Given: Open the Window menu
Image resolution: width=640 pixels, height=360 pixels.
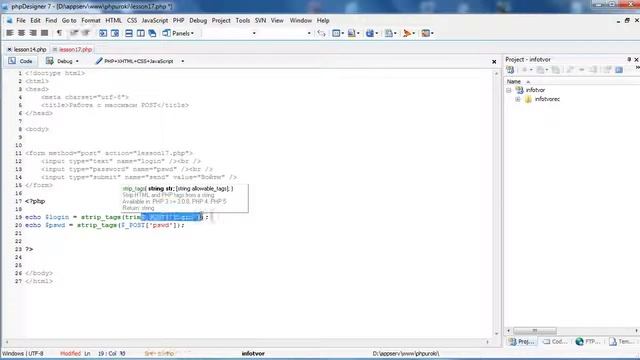Looking at the screenshot, I should [301, 20].
